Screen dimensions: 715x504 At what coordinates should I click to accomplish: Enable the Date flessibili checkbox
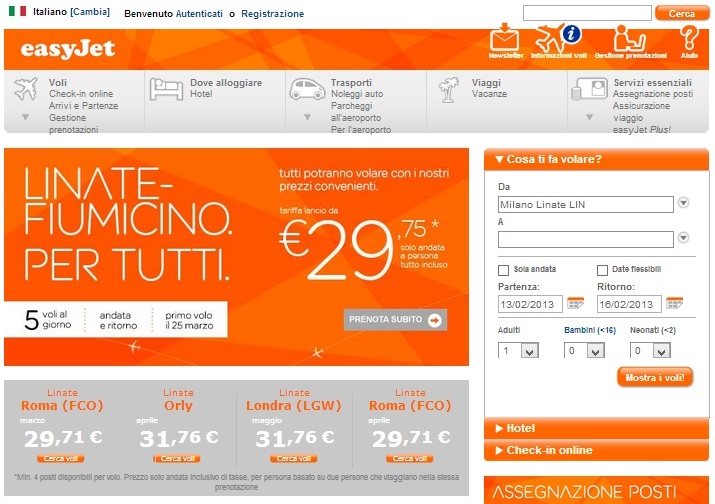coord(602,270)
